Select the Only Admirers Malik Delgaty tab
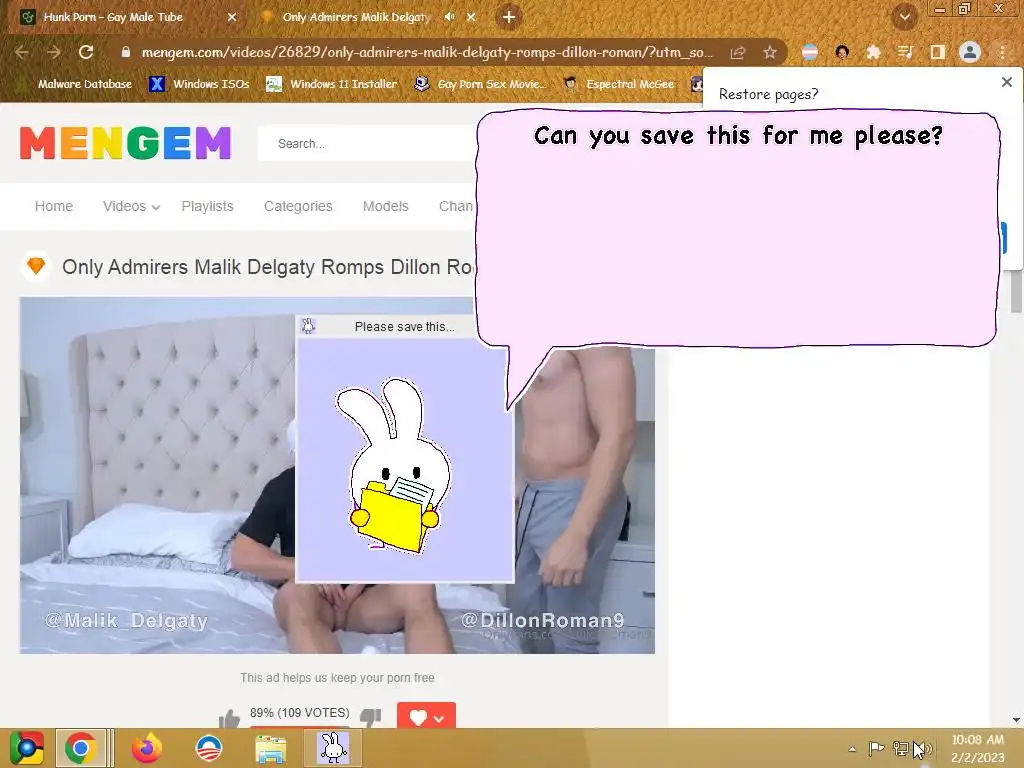Viewport: 1024px width, 768px height. pyautogui.click(x=356, y=17)
